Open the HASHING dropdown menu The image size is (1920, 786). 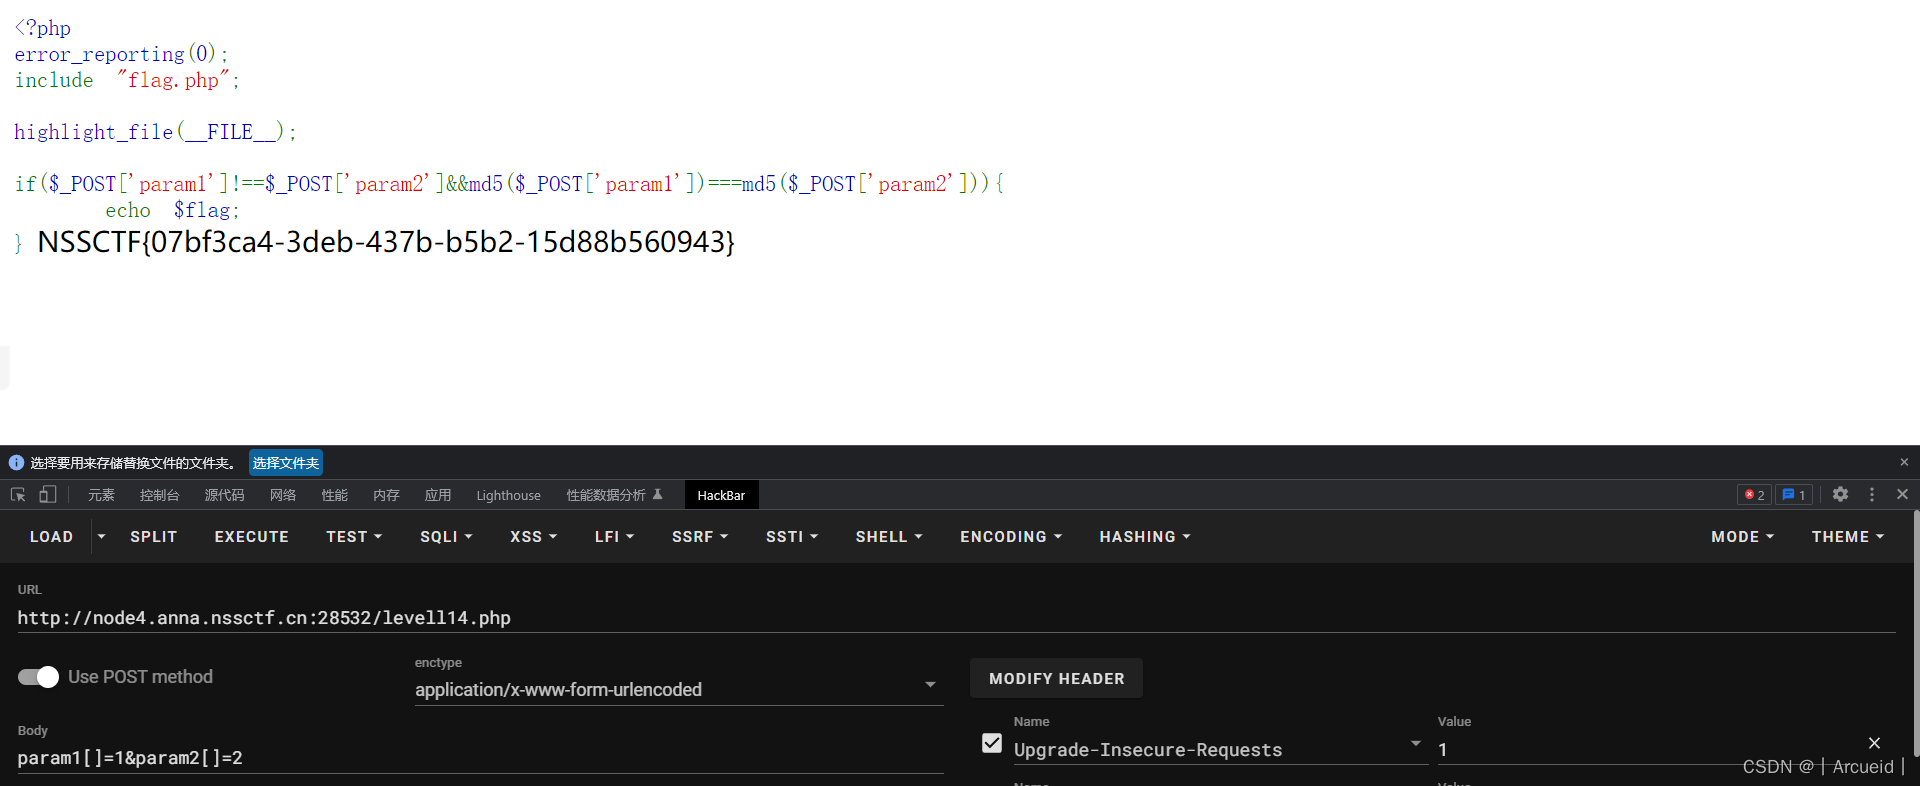[1145, 537]
